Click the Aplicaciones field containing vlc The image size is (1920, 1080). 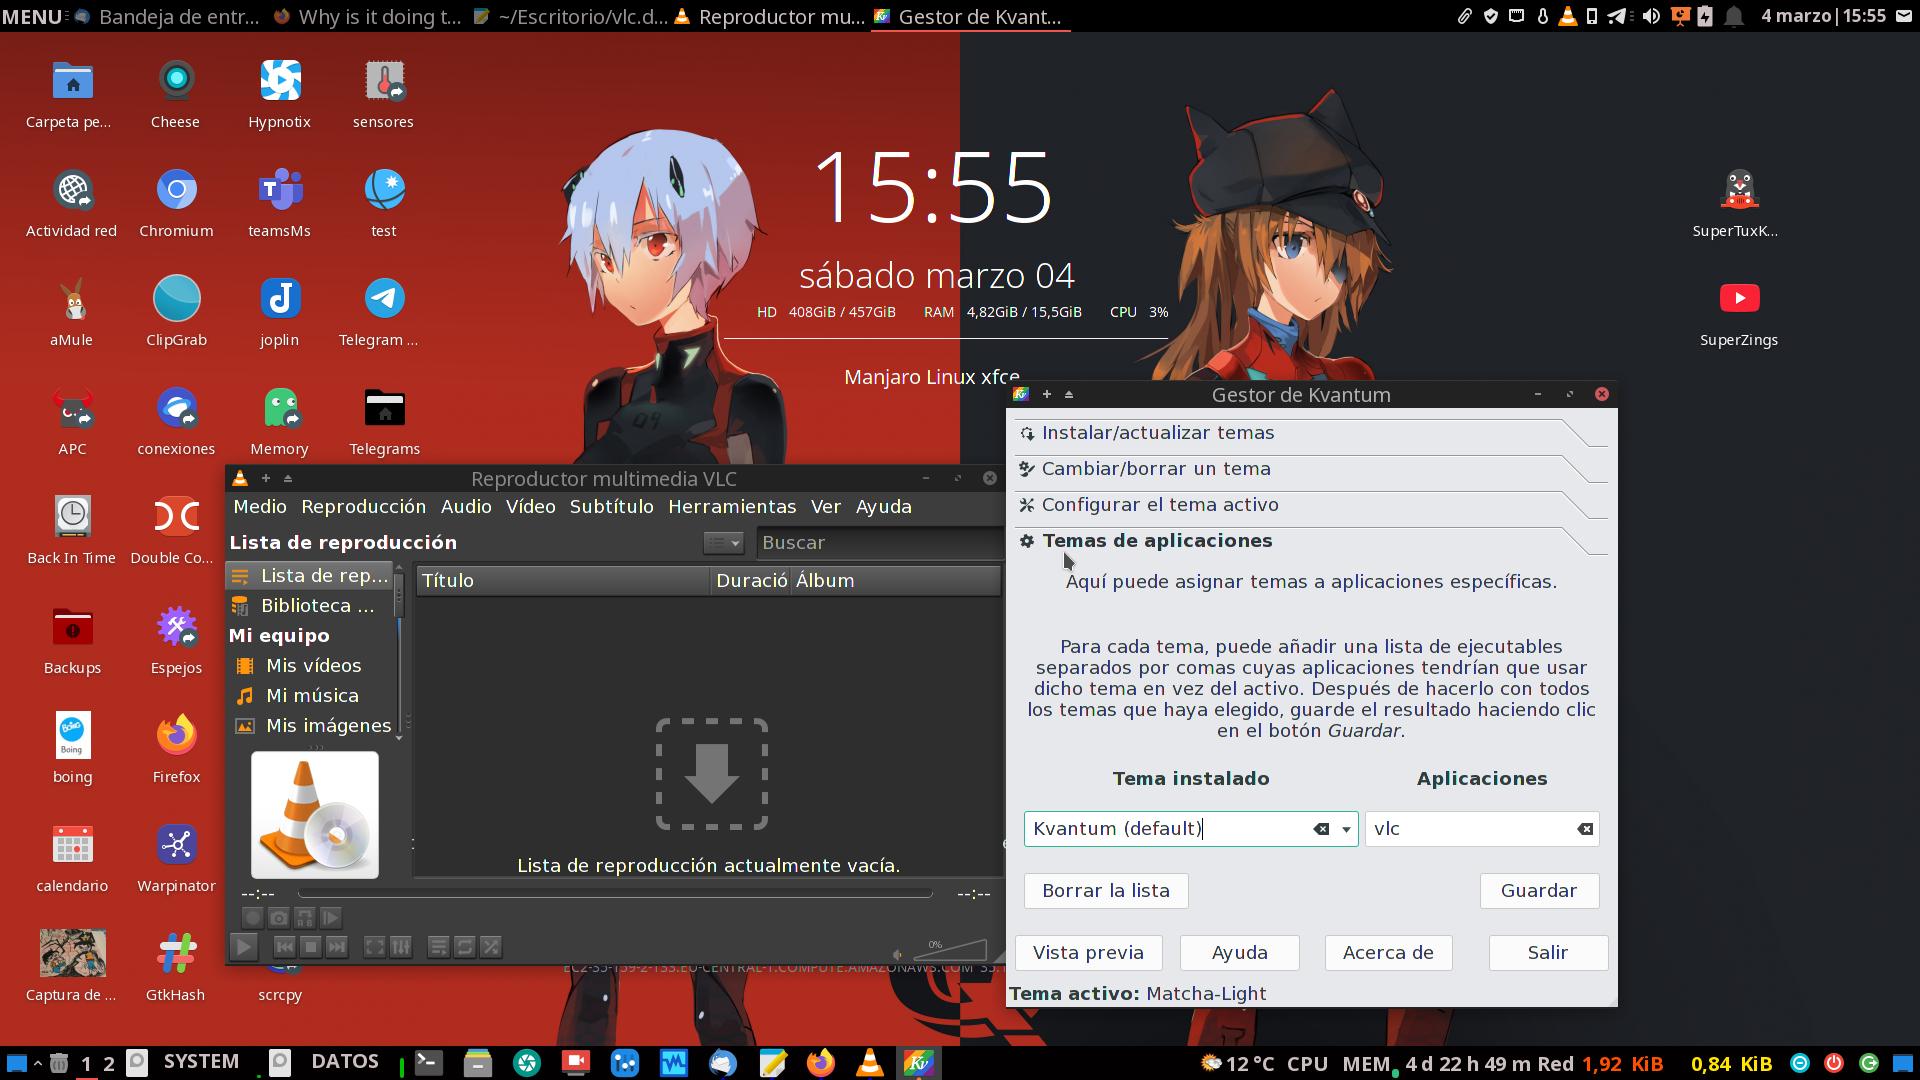tap(1482, 829)
